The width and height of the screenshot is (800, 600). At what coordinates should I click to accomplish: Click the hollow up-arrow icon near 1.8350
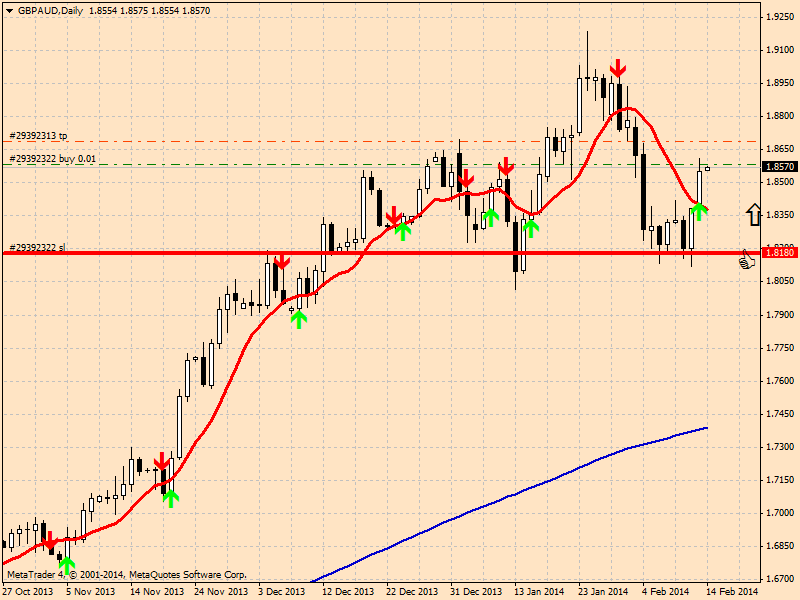coord(754,214)
